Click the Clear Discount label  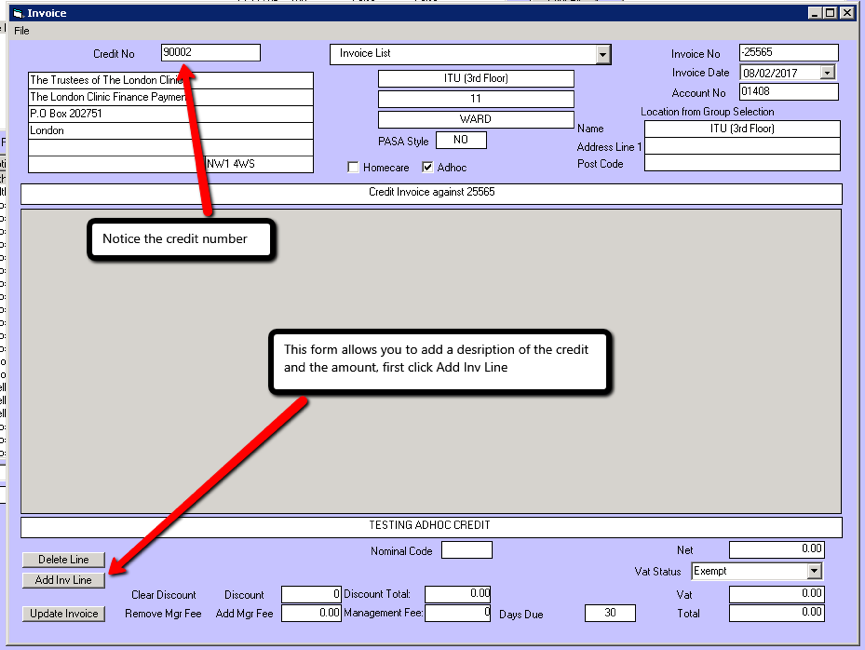point(164,595)
